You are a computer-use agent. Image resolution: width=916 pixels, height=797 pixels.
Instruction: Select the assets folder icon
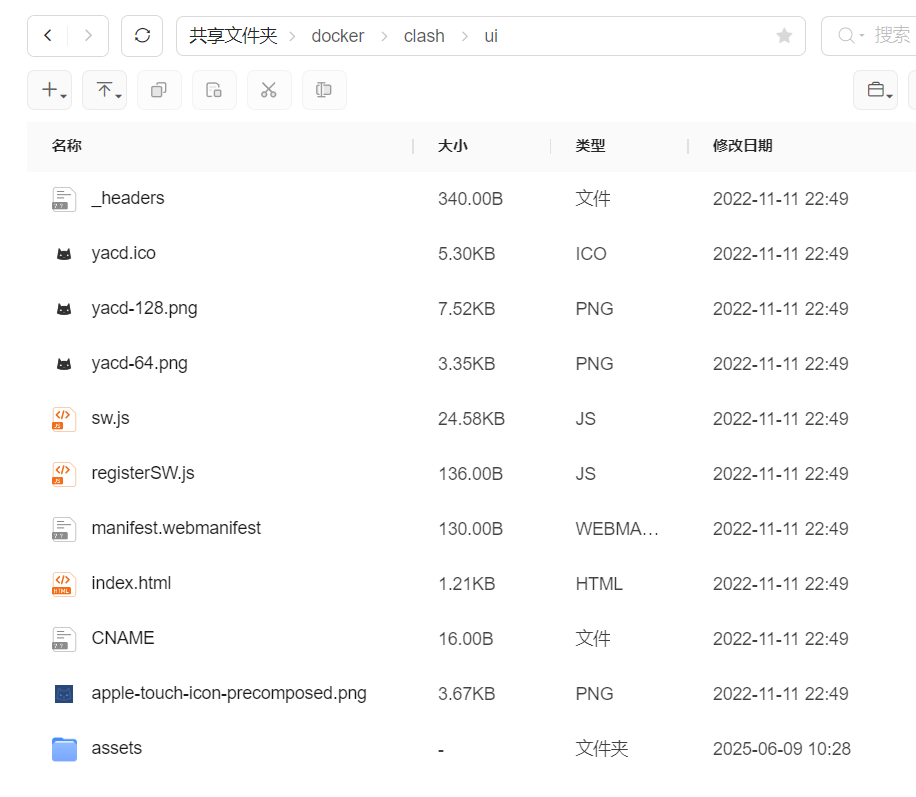coord(64,749)
